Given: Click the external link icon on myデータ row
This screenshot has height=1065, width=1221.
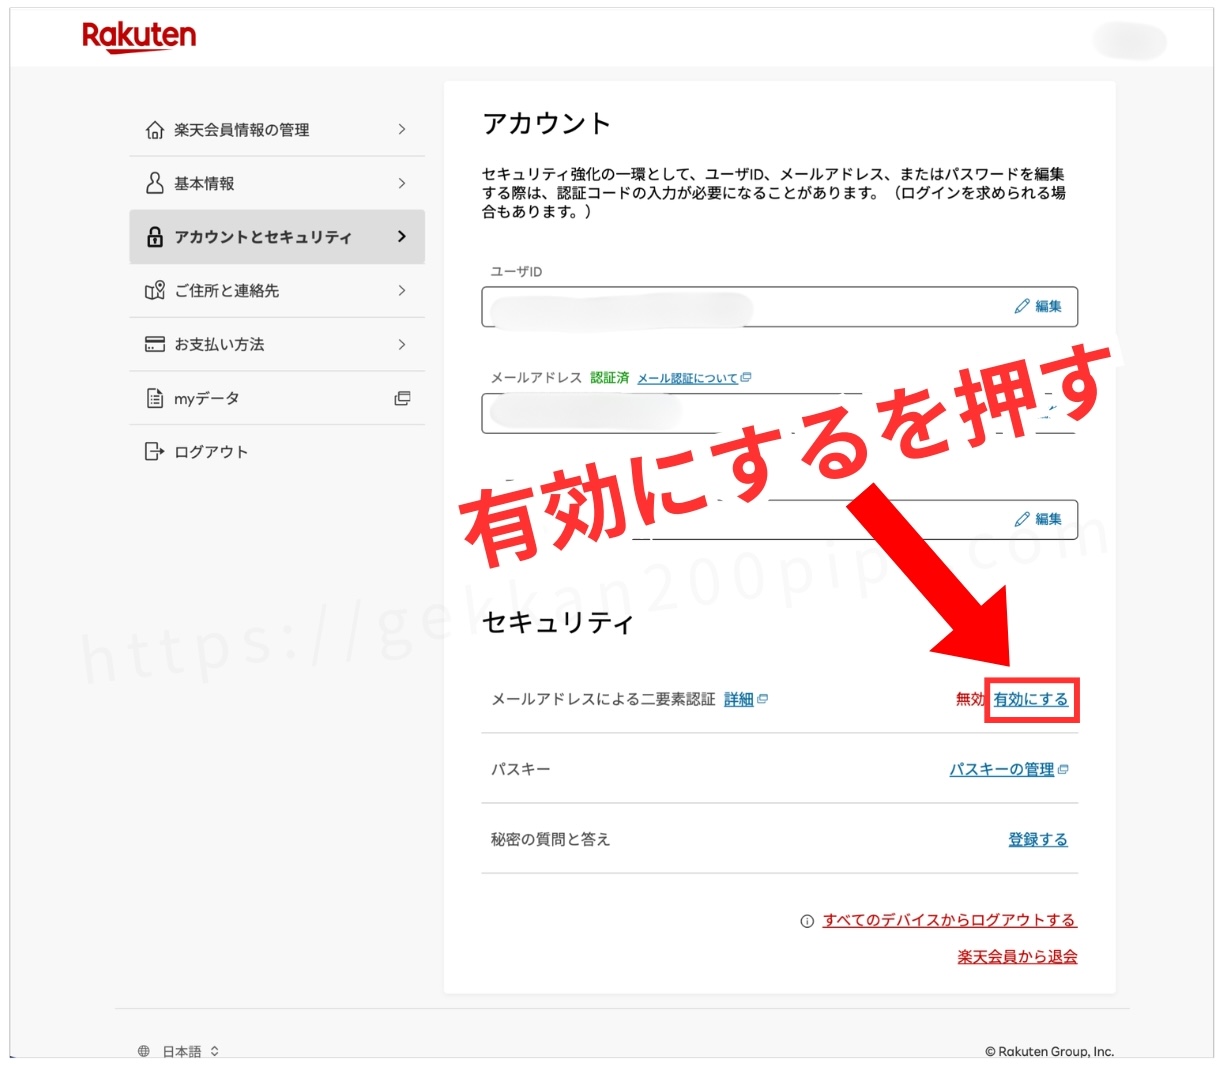Looking at the screenshot, I should [x=402, y=398].
